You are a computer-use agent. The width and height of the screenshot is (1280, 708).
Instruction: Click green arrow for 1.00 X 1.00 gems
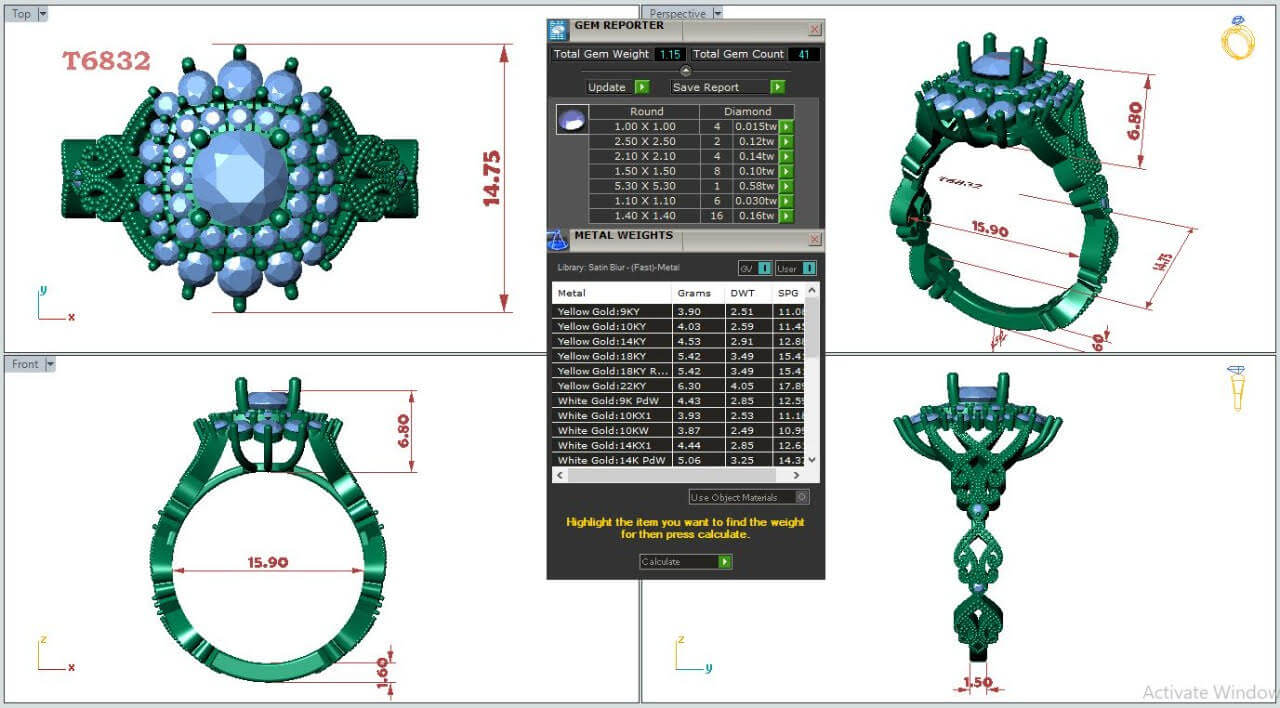(x=786, y=127)
